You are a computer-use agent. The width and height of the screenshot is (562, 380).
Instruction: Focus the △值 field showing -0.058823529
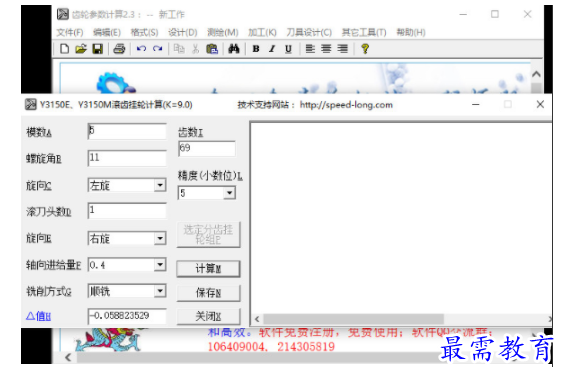pyautogui.click(x=127, y=316)
